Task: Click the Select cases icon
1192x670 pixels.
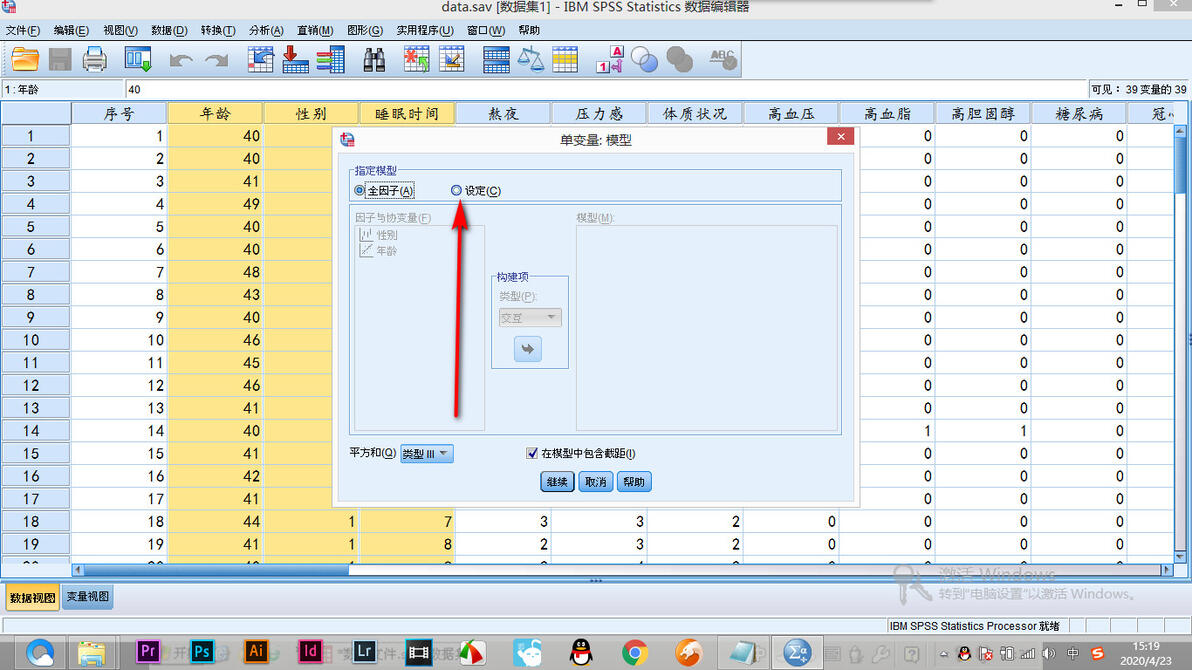Action: coord(565,59)
